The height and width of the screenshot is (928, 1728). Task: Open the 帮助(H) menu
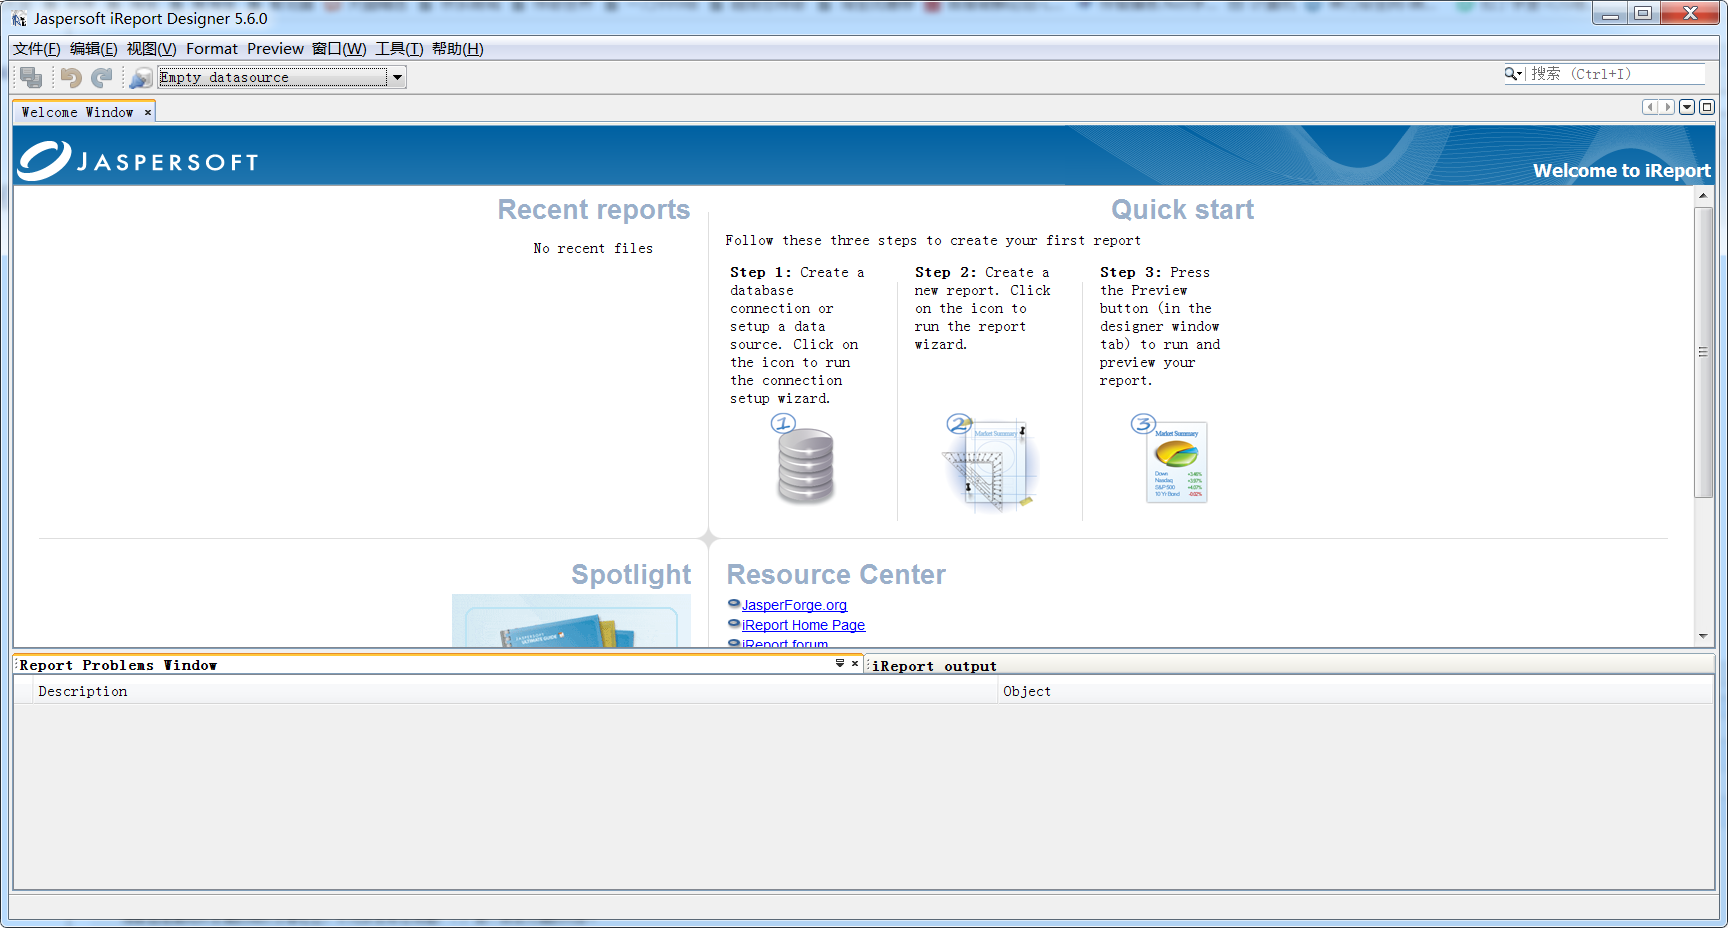[458, 49]
